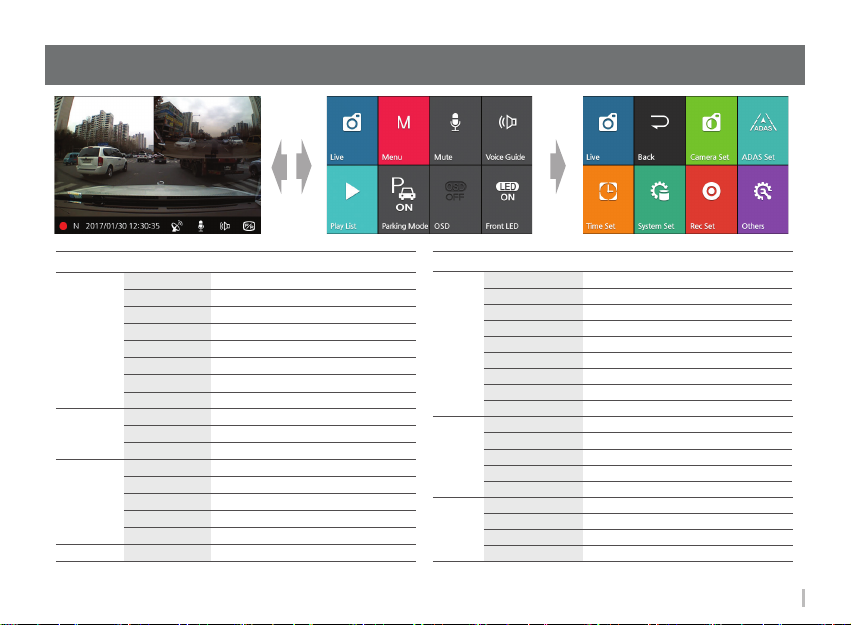Viewport: 851px width, 625px height.
Task: Open the purple Others tile
Action: tap(763, 200)
